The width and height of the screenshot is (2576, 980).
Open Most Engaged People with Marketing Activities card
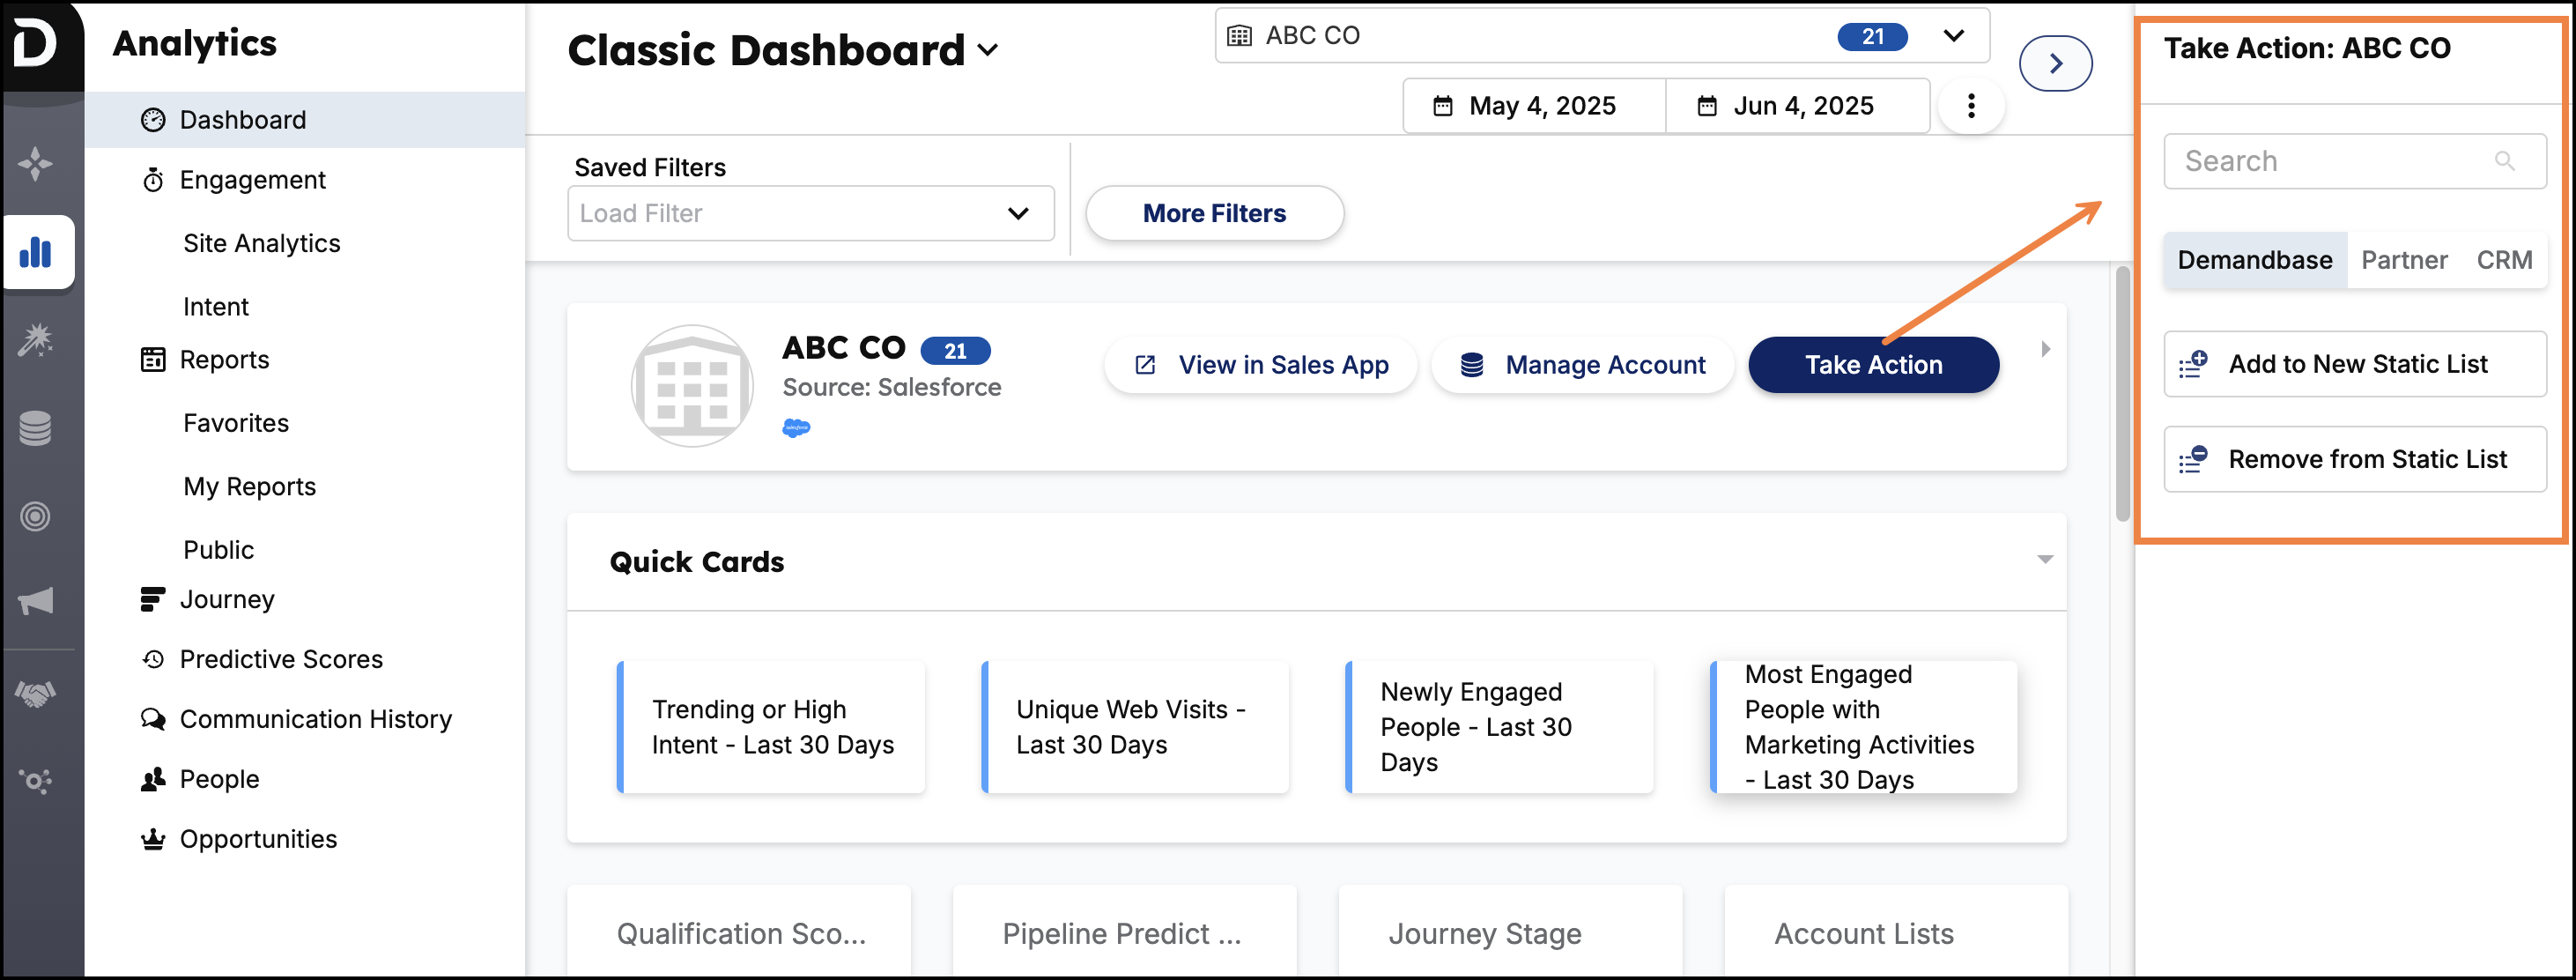pos(1863,727)
